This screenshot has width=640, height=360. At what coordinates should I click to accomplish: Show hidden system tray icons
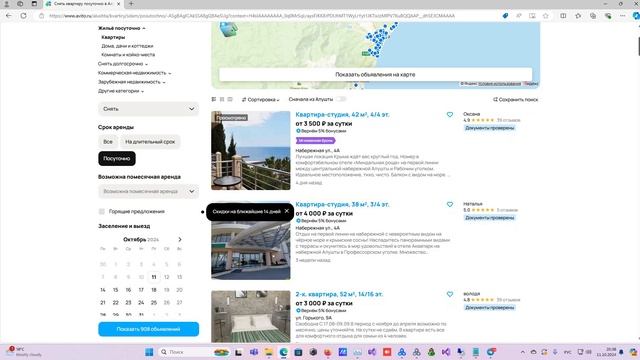(522, 352)
